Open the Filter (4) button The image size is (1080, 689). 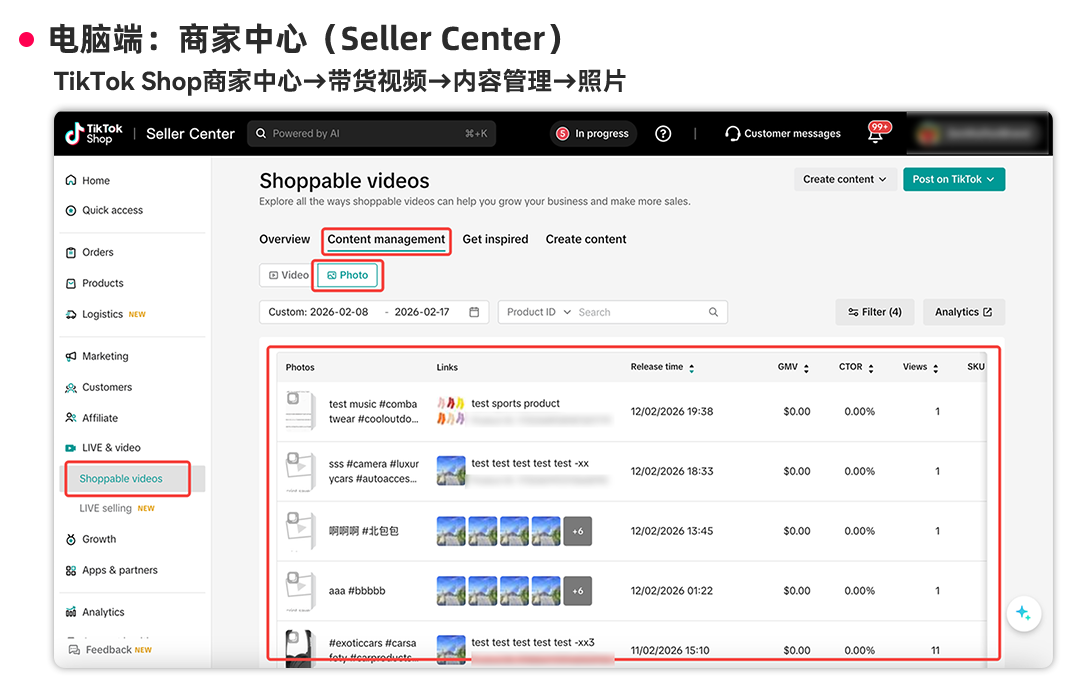[x=875, y=312]
